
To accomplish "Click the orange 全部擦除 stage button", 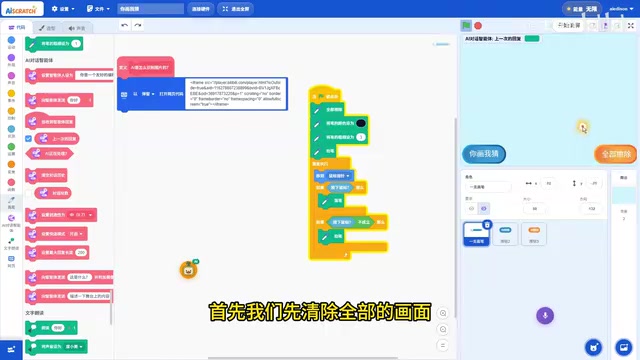I will tap(616, 154).
